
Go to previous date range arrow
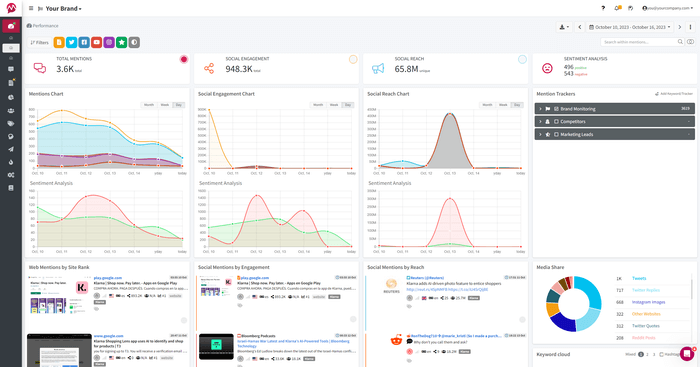[x=579, y=27]
